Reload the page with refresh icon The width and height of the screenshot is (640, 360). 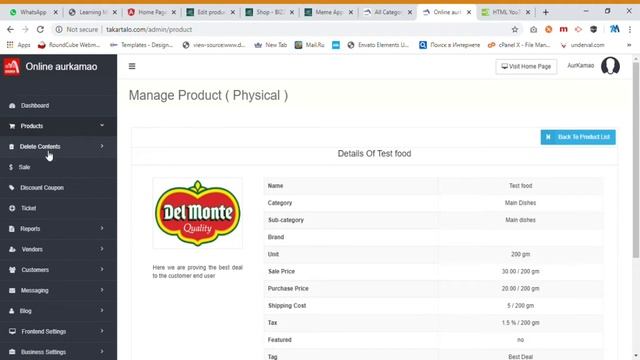coord(40,29)
